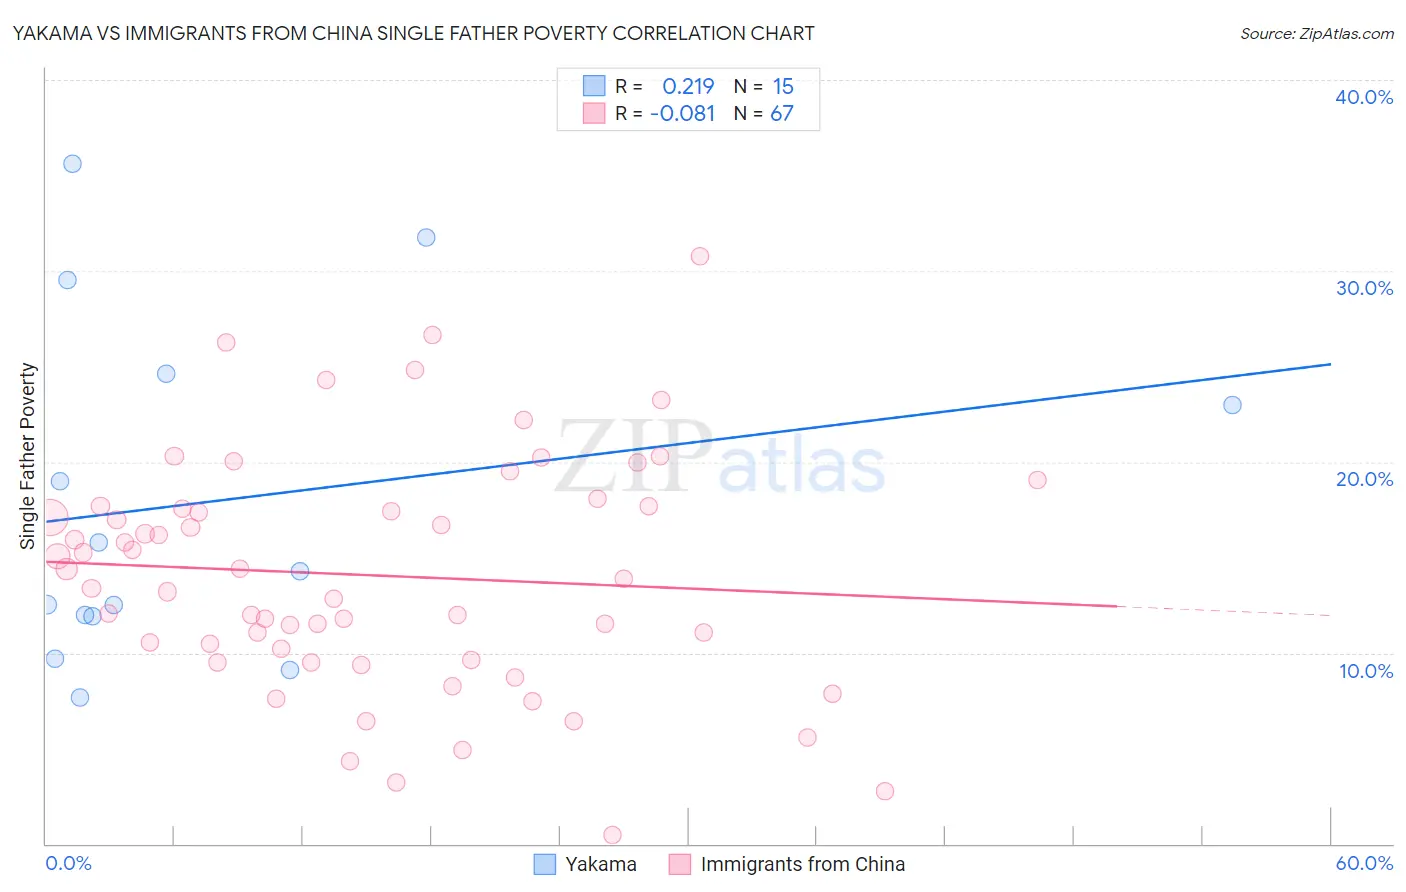Click the pink China regression trend line
This screenshot has height=892, width=1406.
coord(580,584)
